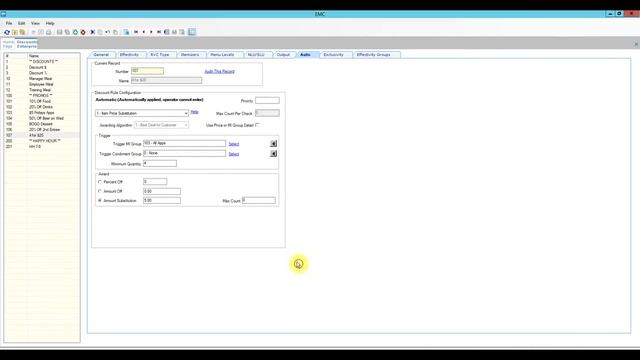Go to last record navigation icon
Screen dimensions: 640x360
point(159,32)
